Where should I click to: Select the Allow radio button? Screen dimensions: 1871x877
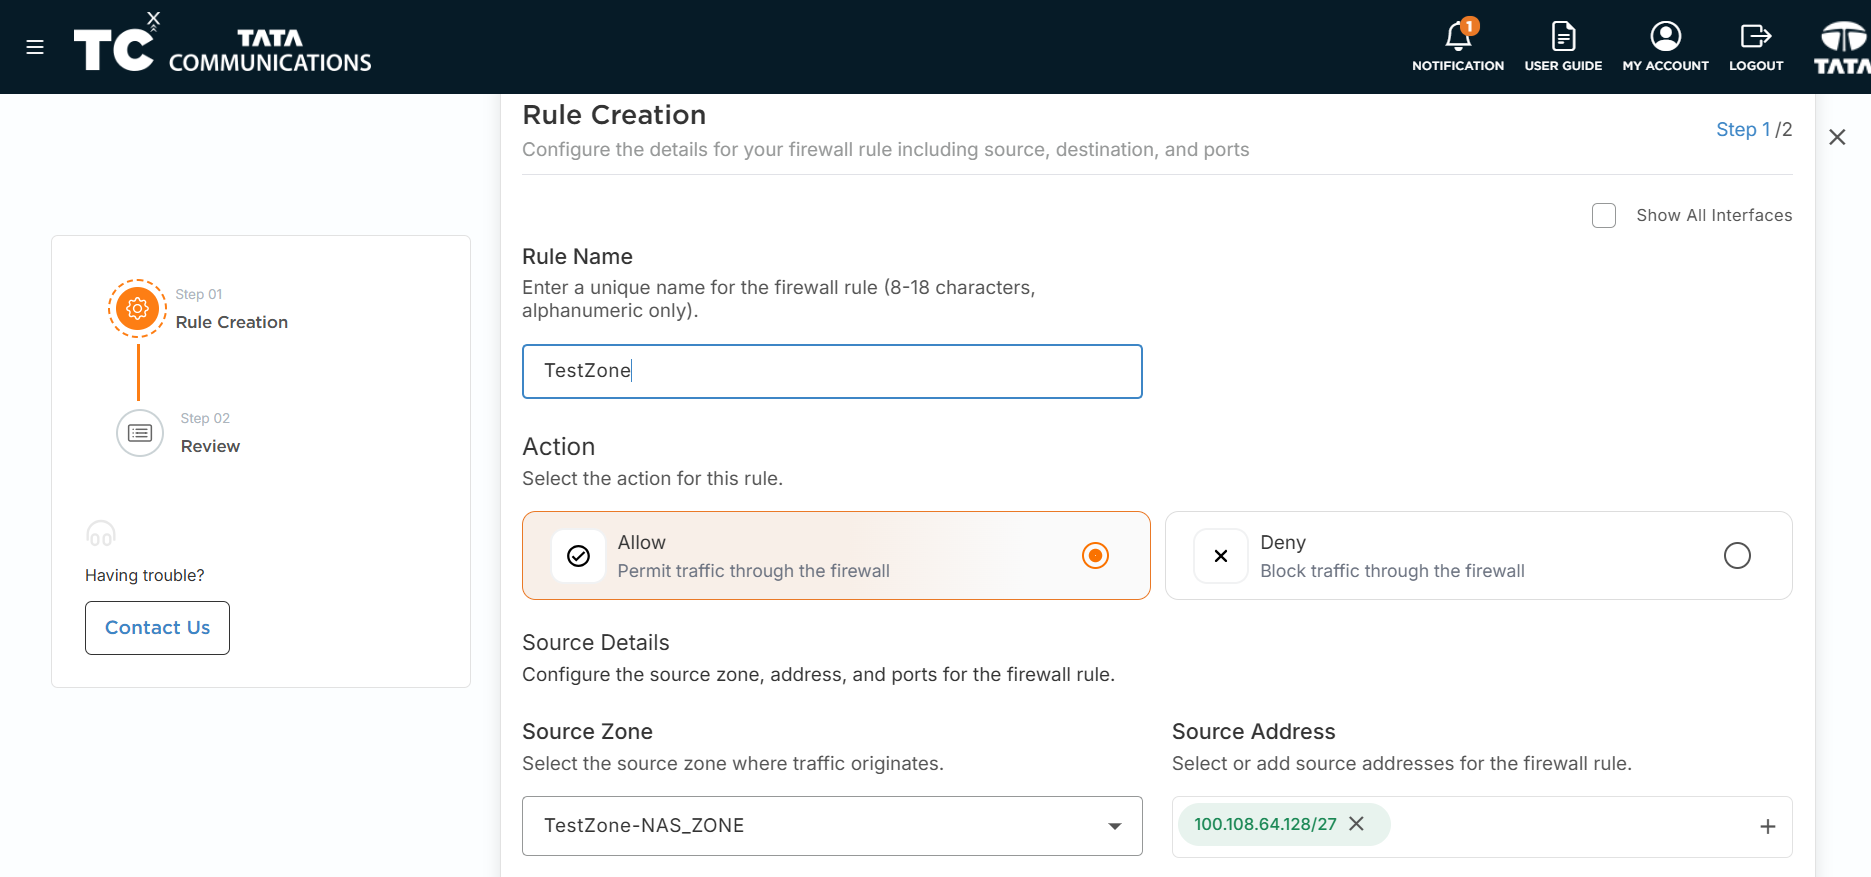pos(1096,555)
